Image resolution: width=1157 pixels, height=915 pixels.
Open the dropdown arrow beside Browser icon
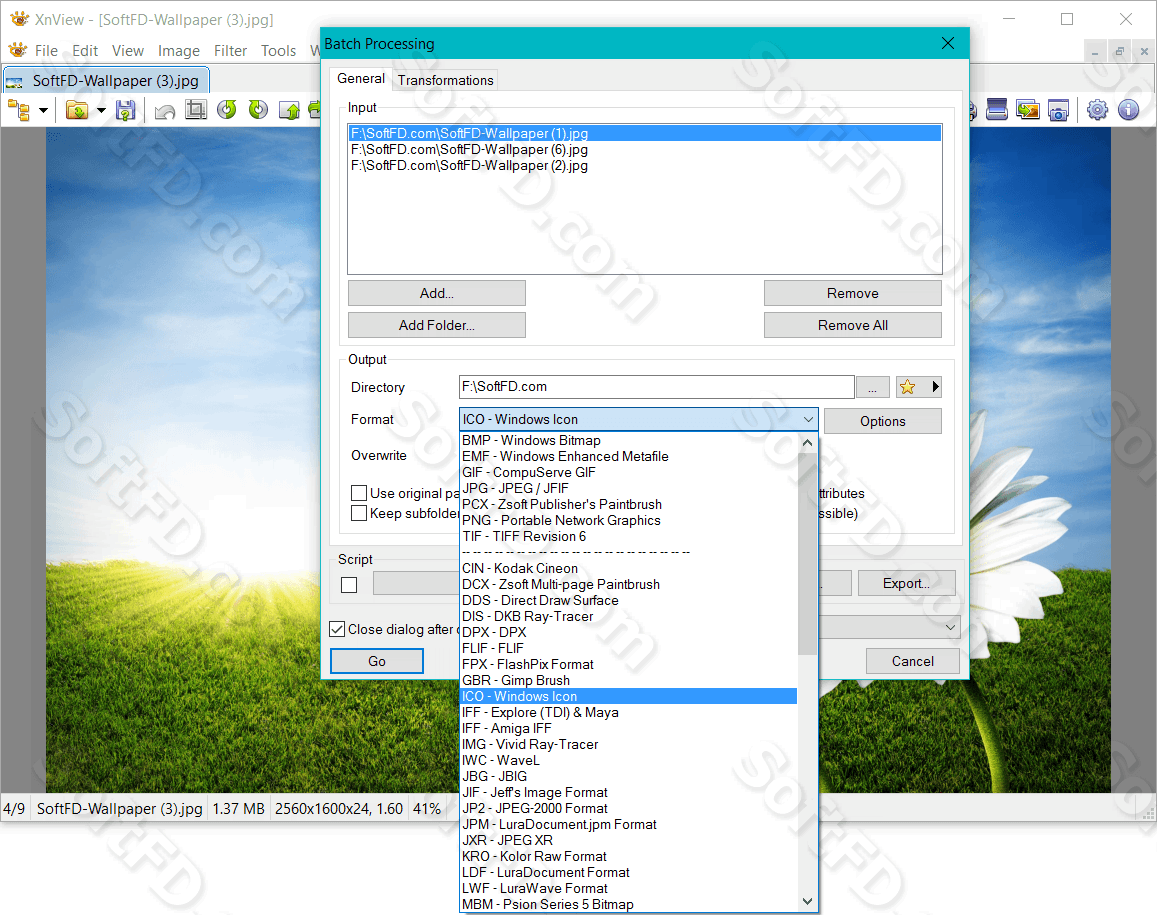[x=44, y=111]
